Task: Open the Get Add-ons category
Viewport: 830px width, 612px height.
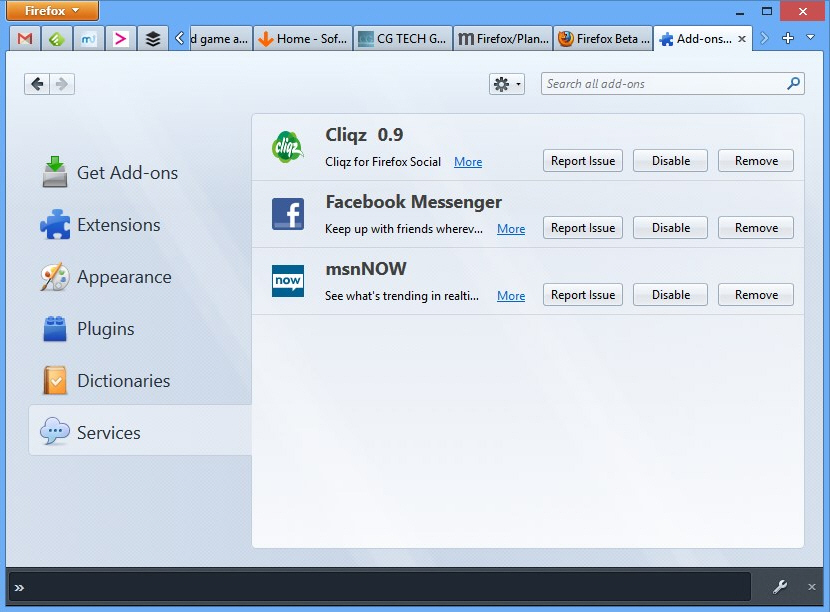Action: [x=140, y=173]
